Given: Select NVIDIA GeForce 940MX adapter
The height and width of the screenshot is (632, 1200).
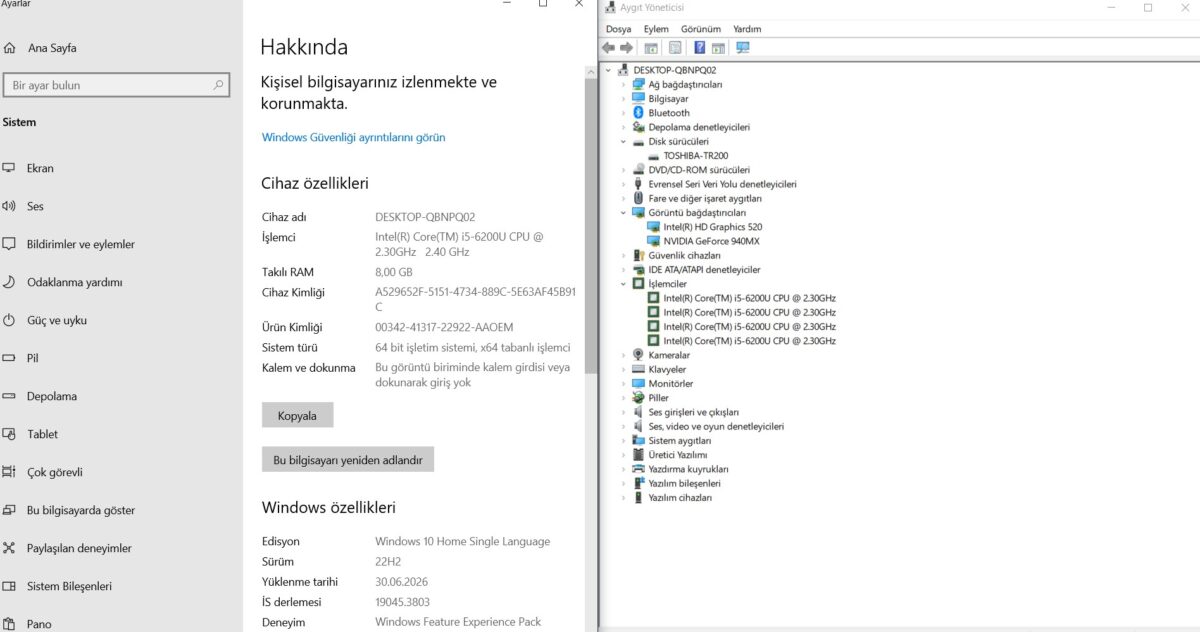Looking at the screenshot, I should [x=711, y=241].
